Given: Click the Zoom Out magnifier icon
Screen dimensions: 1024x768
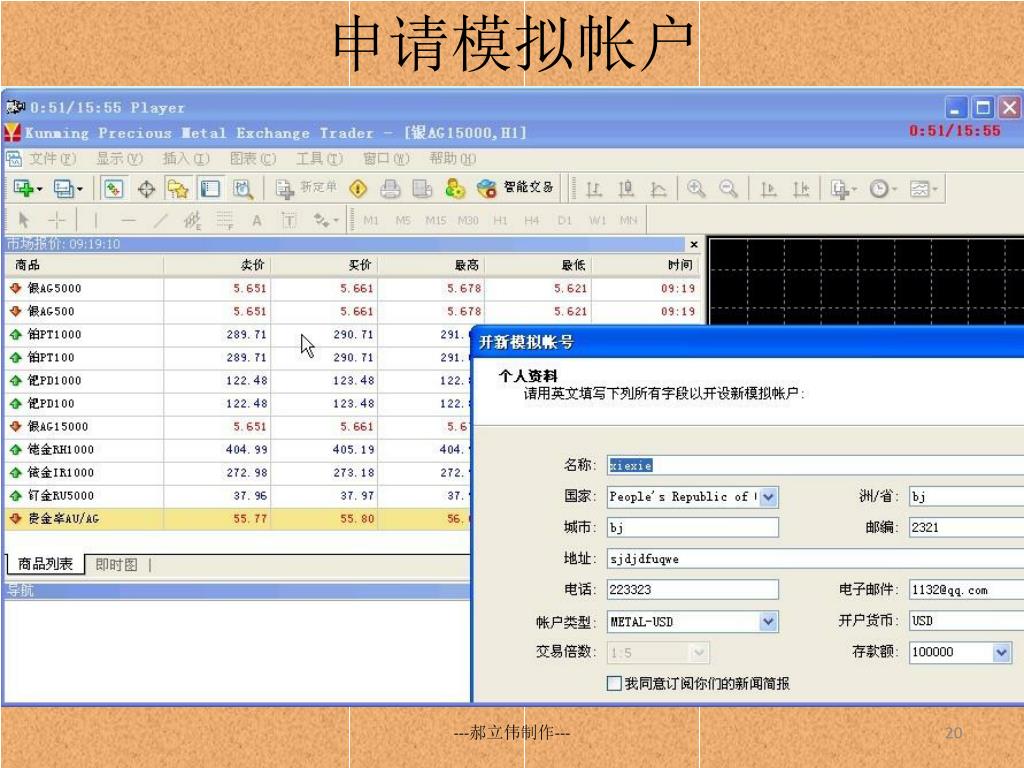Looking at the screenshot, I should click(728, 189).
